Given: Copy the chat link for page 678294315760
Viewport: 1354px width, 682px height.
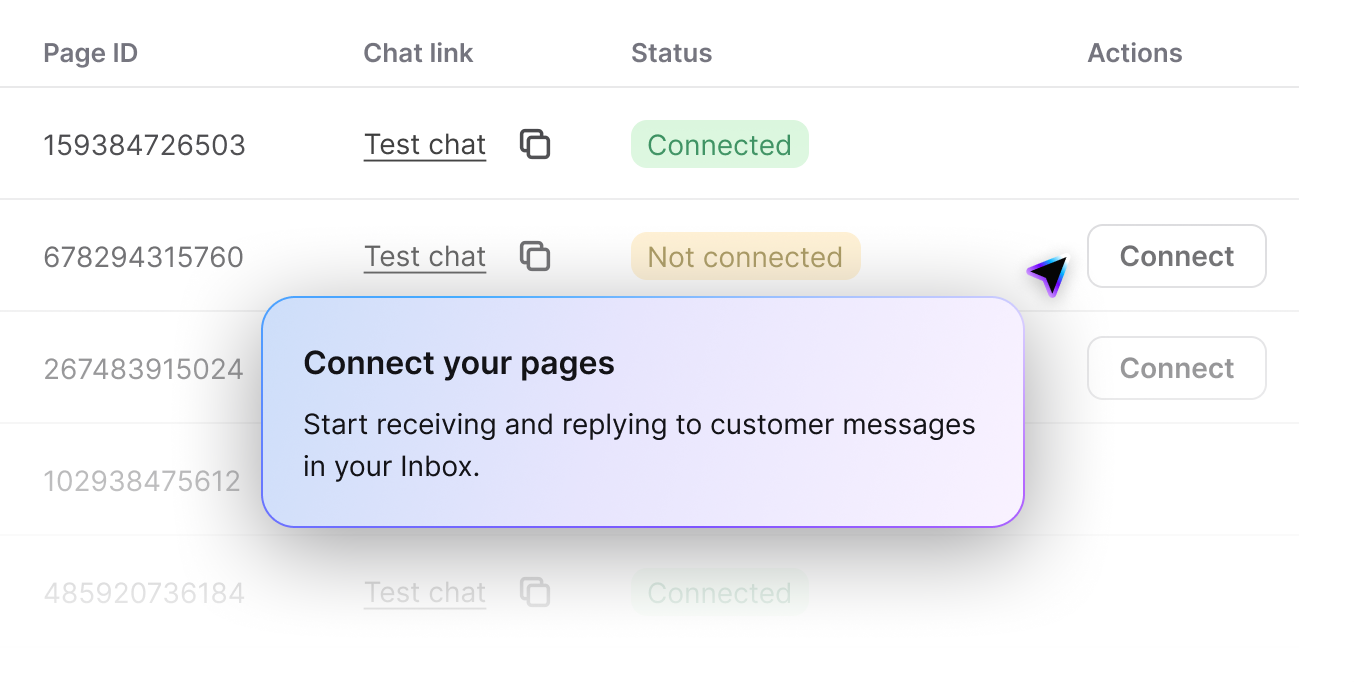Looking at the screenshot, I should (x=535, y=256).
